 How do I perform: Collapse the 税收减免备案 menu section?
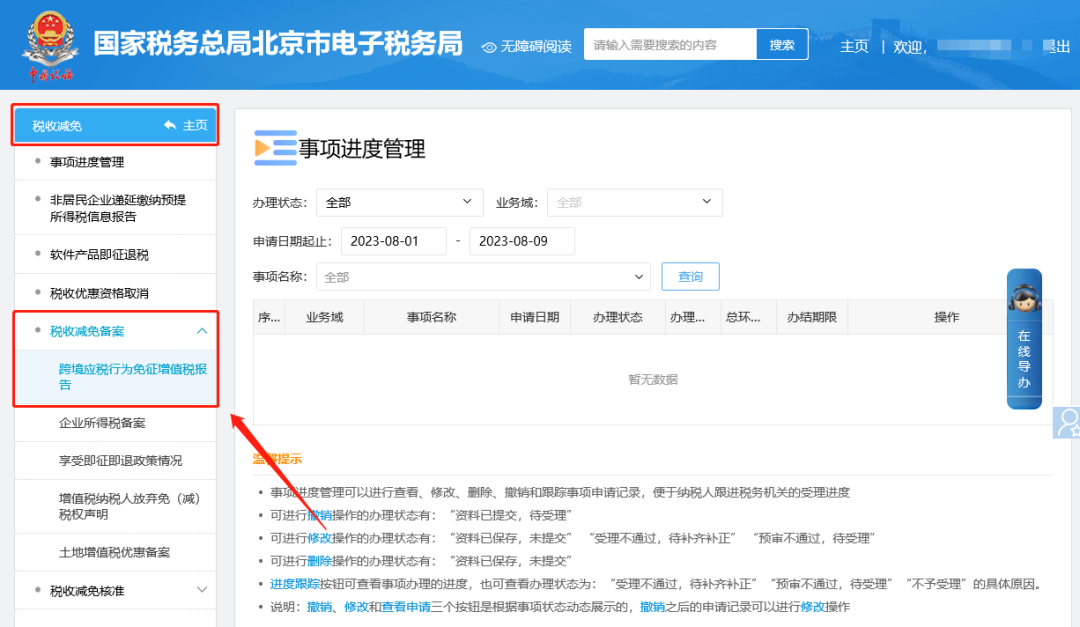[202, 331]
